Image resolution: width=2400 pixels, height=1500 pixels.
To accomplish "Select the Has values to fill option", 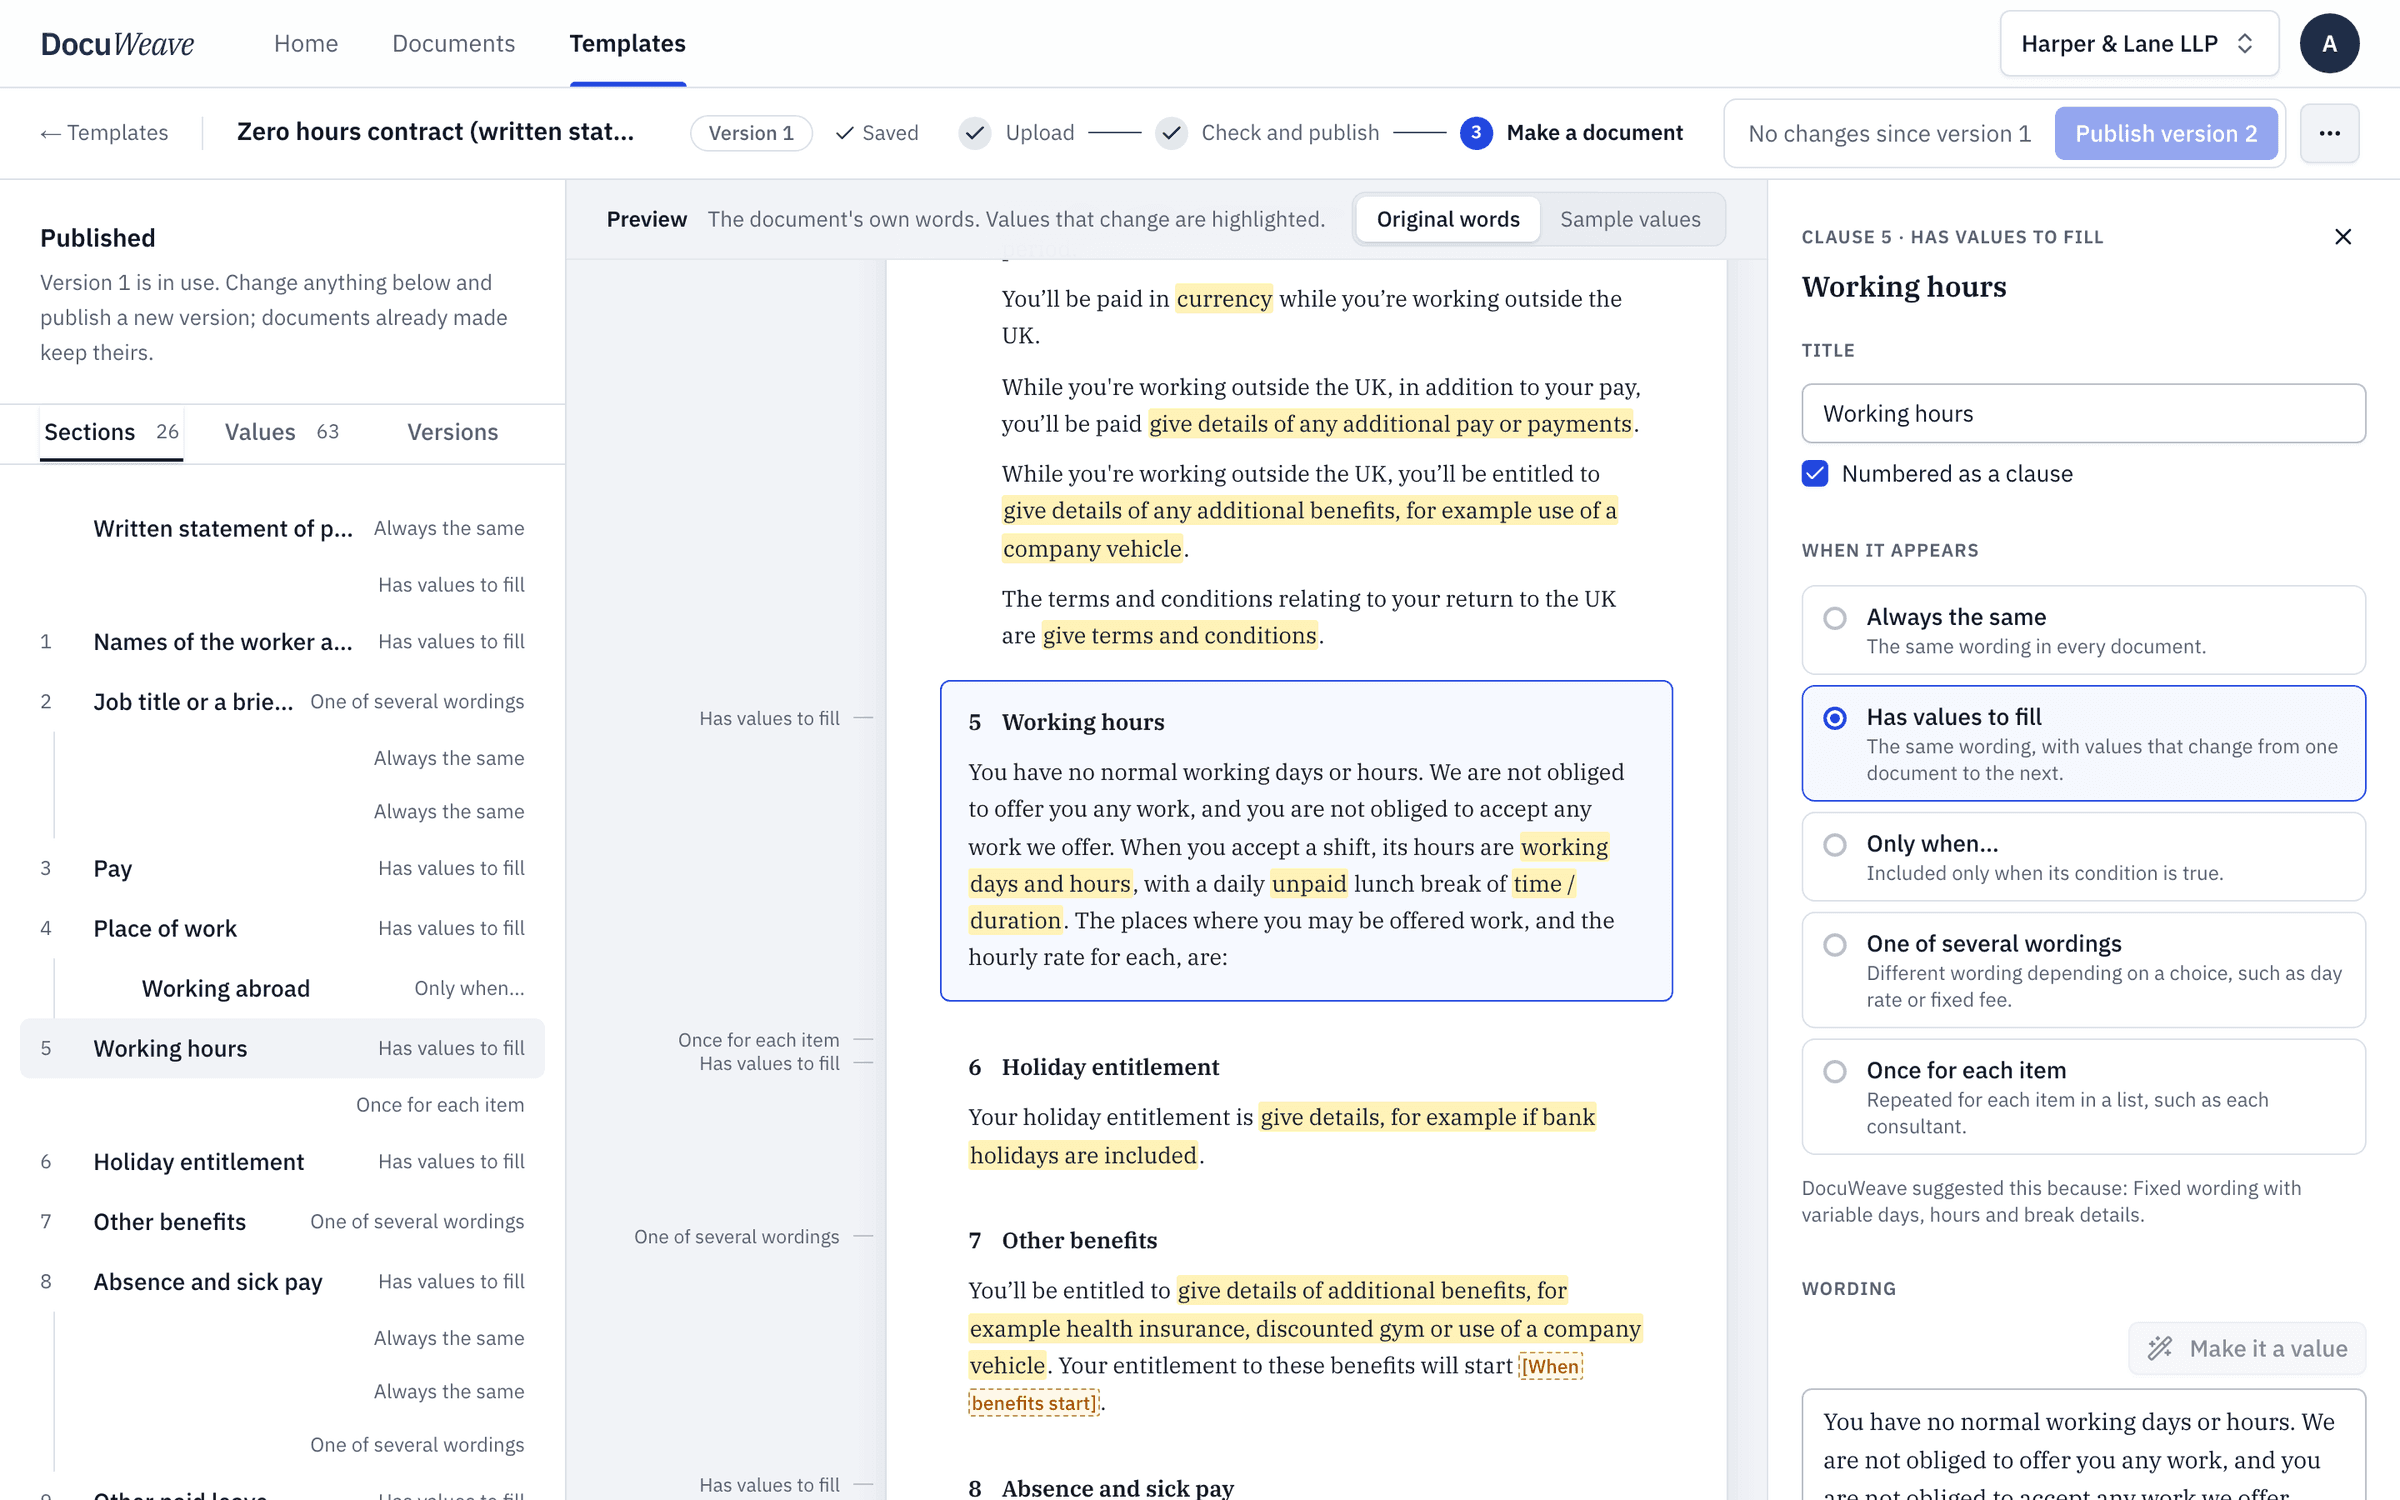I will tap(2083, 743).
